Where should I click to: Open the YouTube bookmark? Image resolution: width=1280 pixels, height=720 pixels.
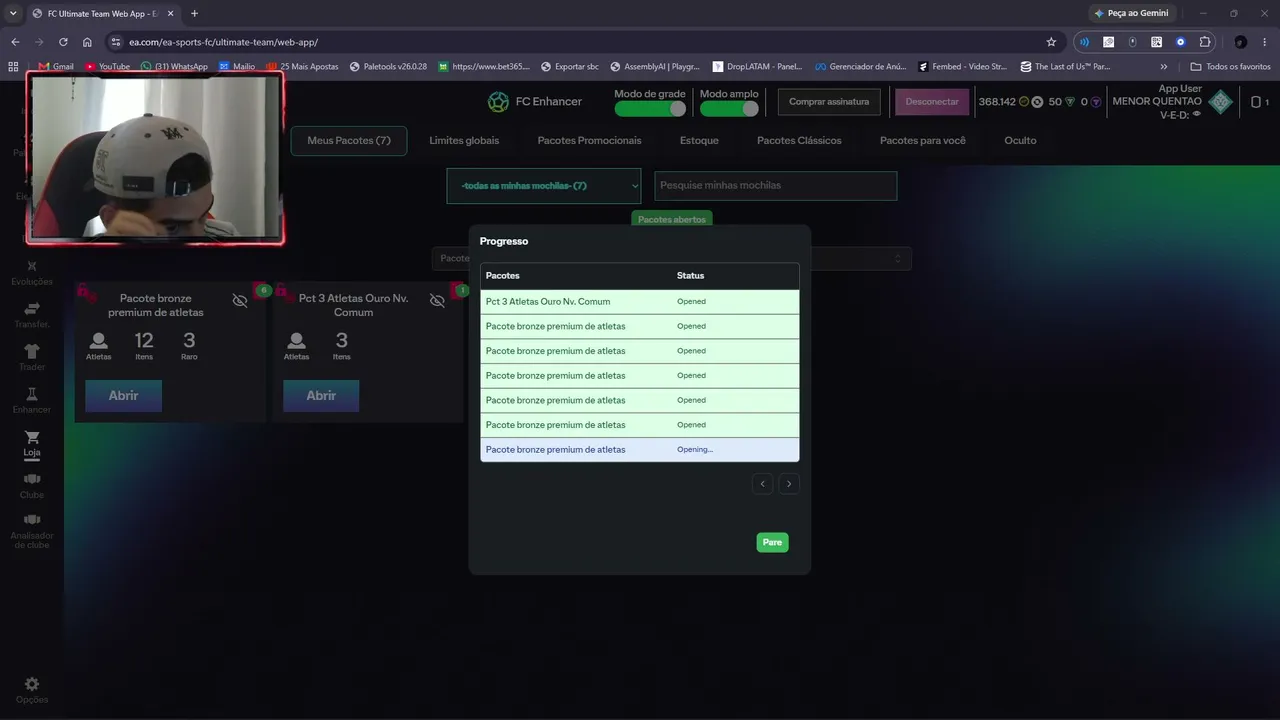(x=107, y=67)
